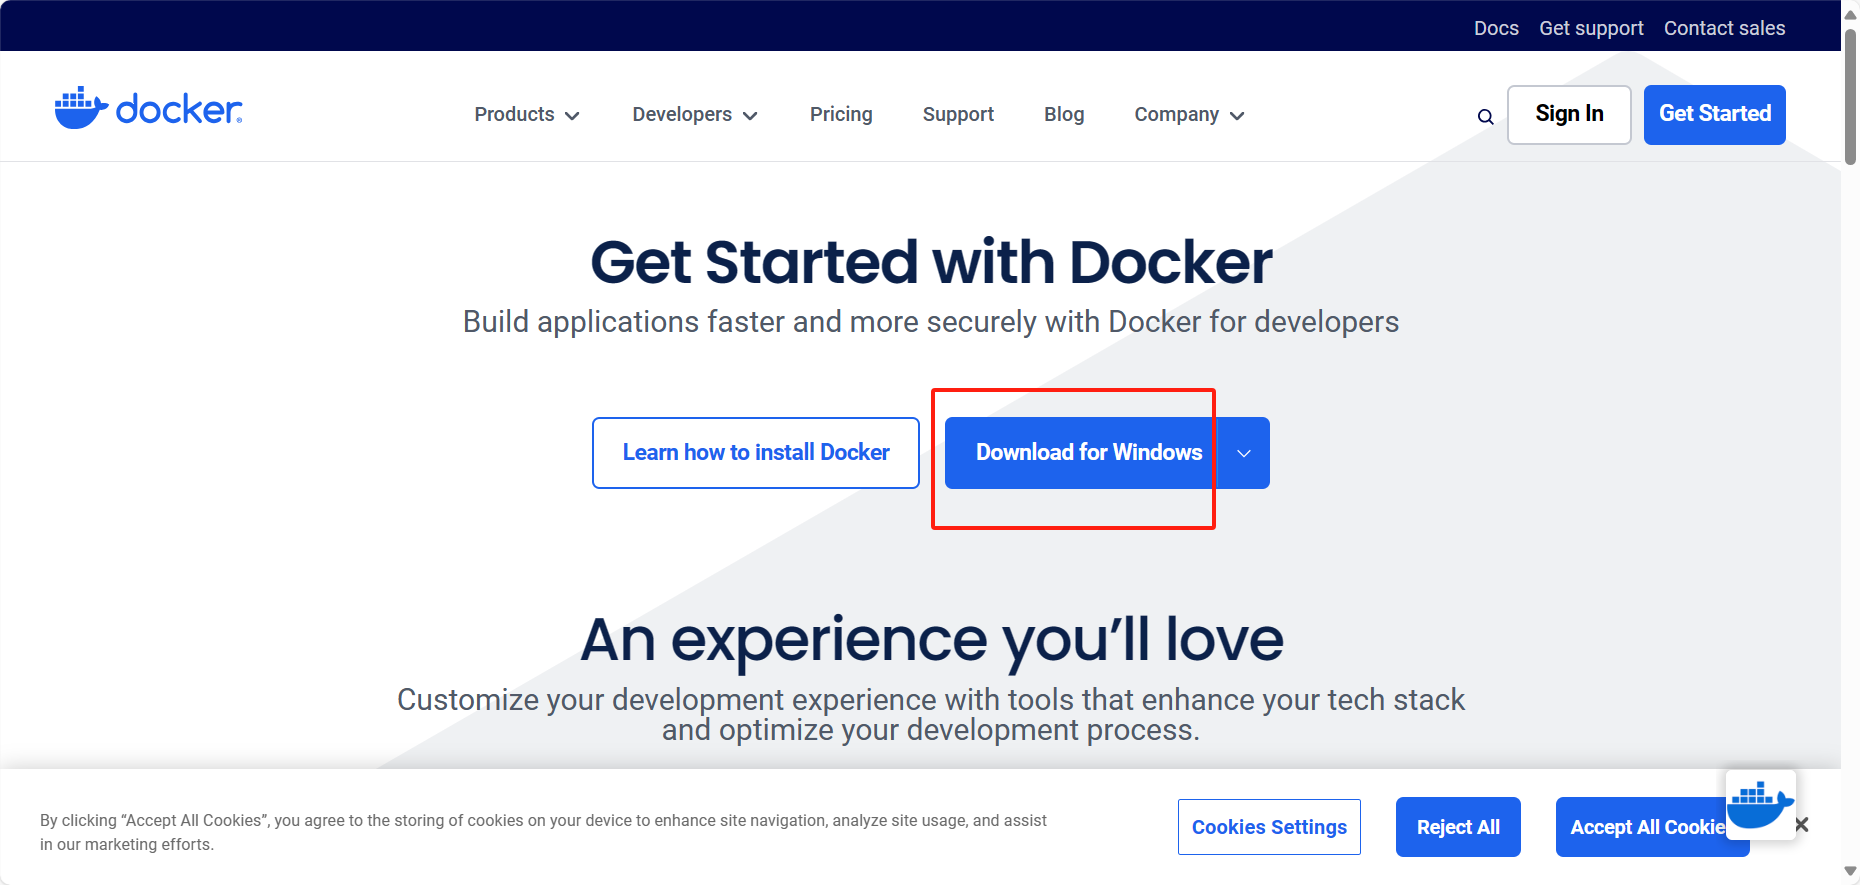Click the Sign In button
Viewport: 1860px width, 885px height.
pos(1569,115)
